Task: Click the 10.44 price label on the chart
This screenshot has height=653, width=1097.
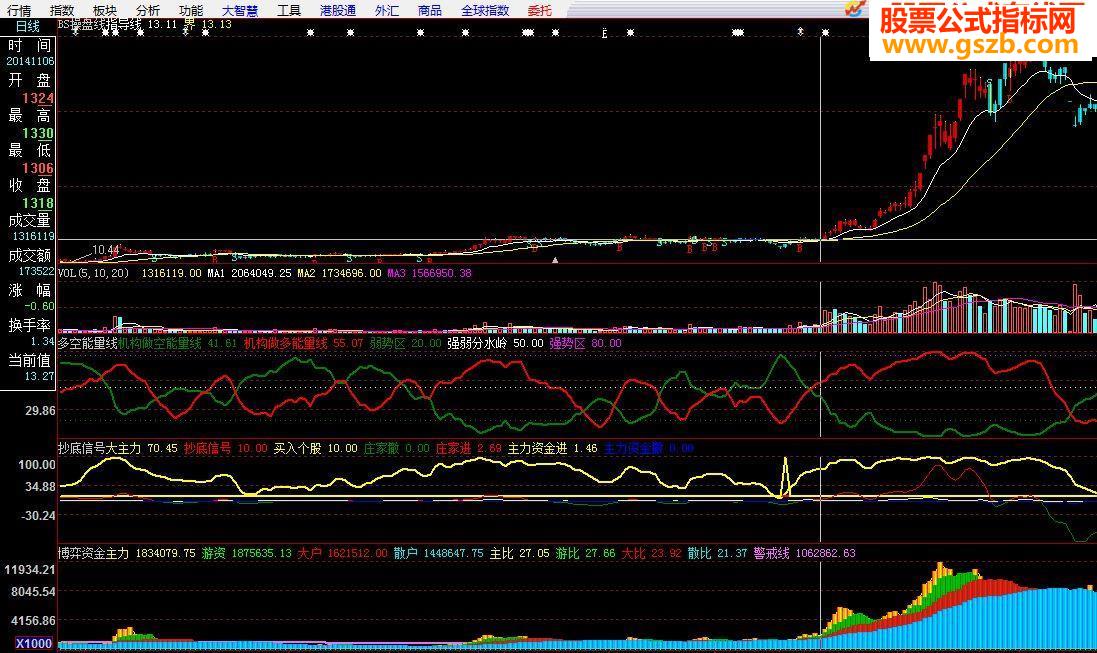Action: 106,249
